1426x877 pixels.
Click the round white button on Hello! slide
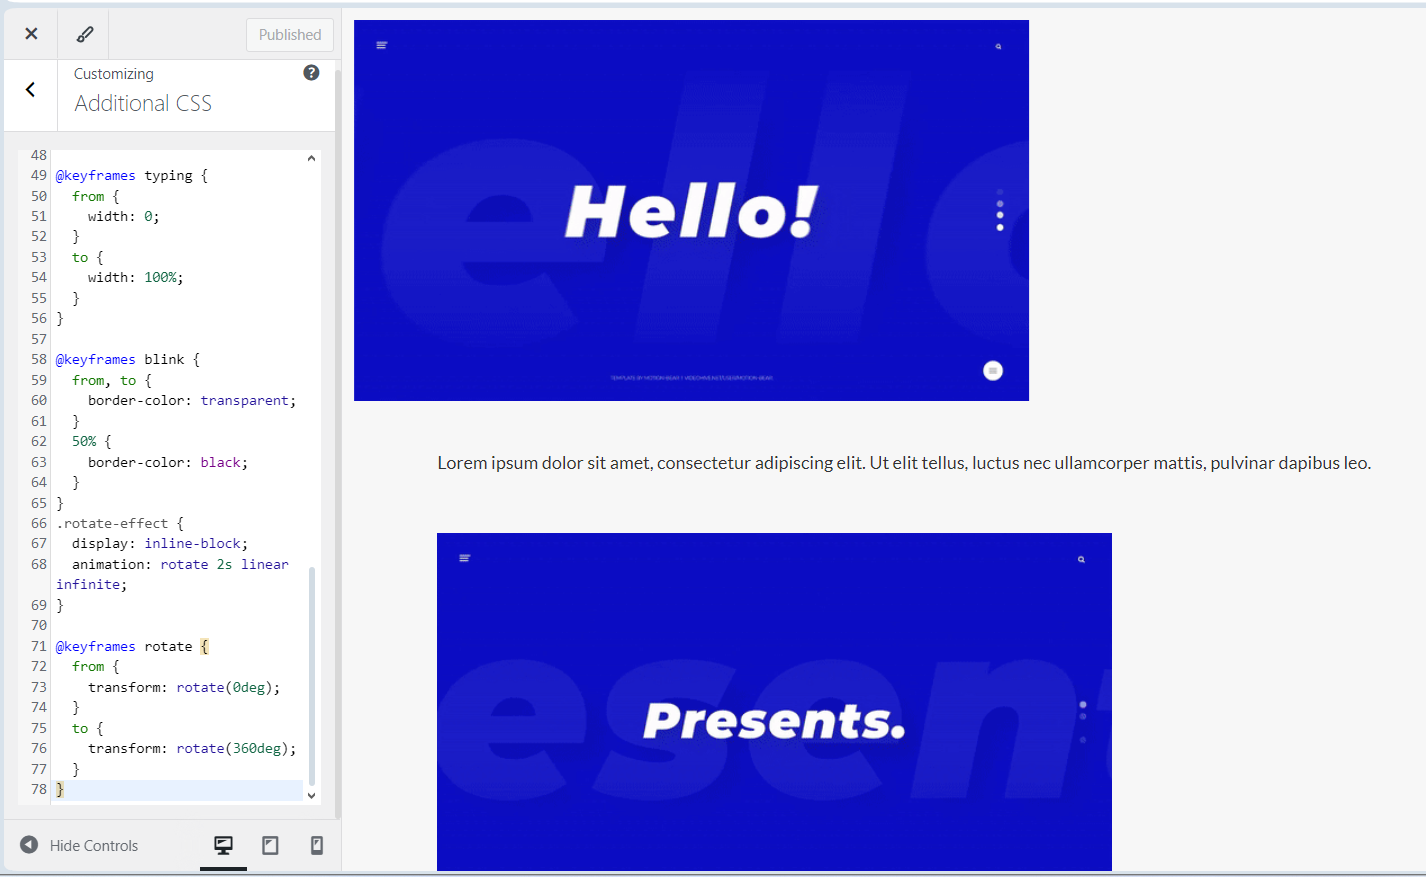[x=993, y=371]
